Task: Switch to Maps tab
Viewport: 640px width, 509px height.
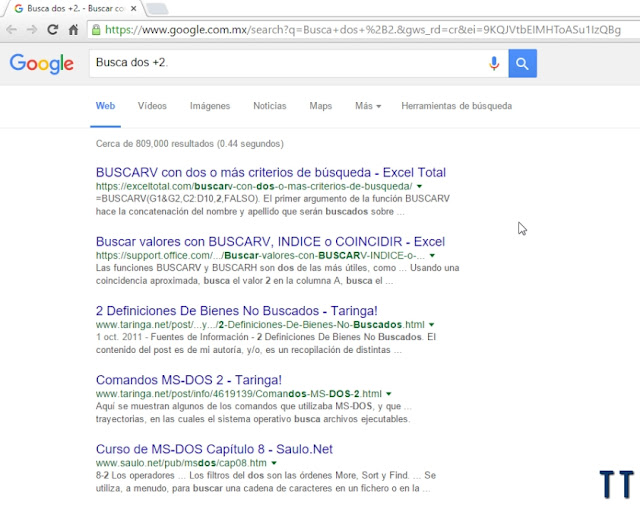Action: pos(320,106)
